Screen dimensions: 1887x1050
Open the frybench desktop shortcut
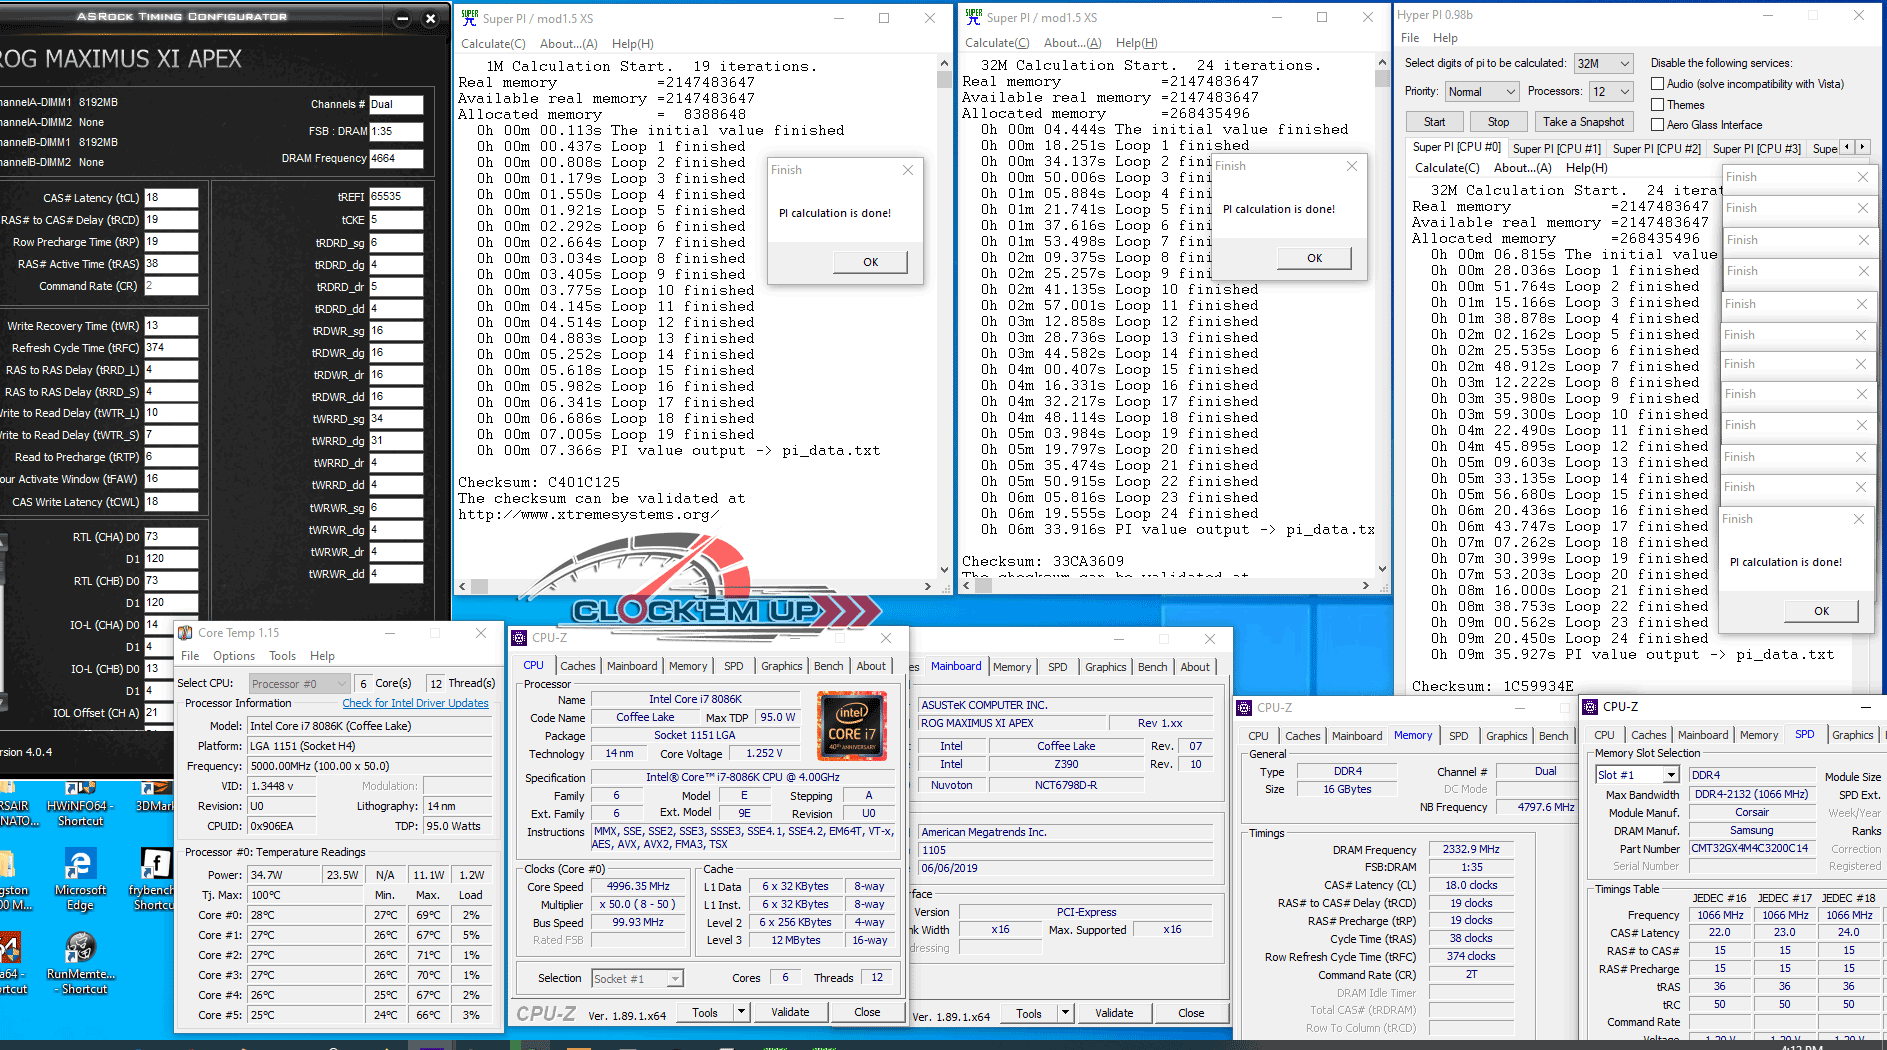coord(155,866)
